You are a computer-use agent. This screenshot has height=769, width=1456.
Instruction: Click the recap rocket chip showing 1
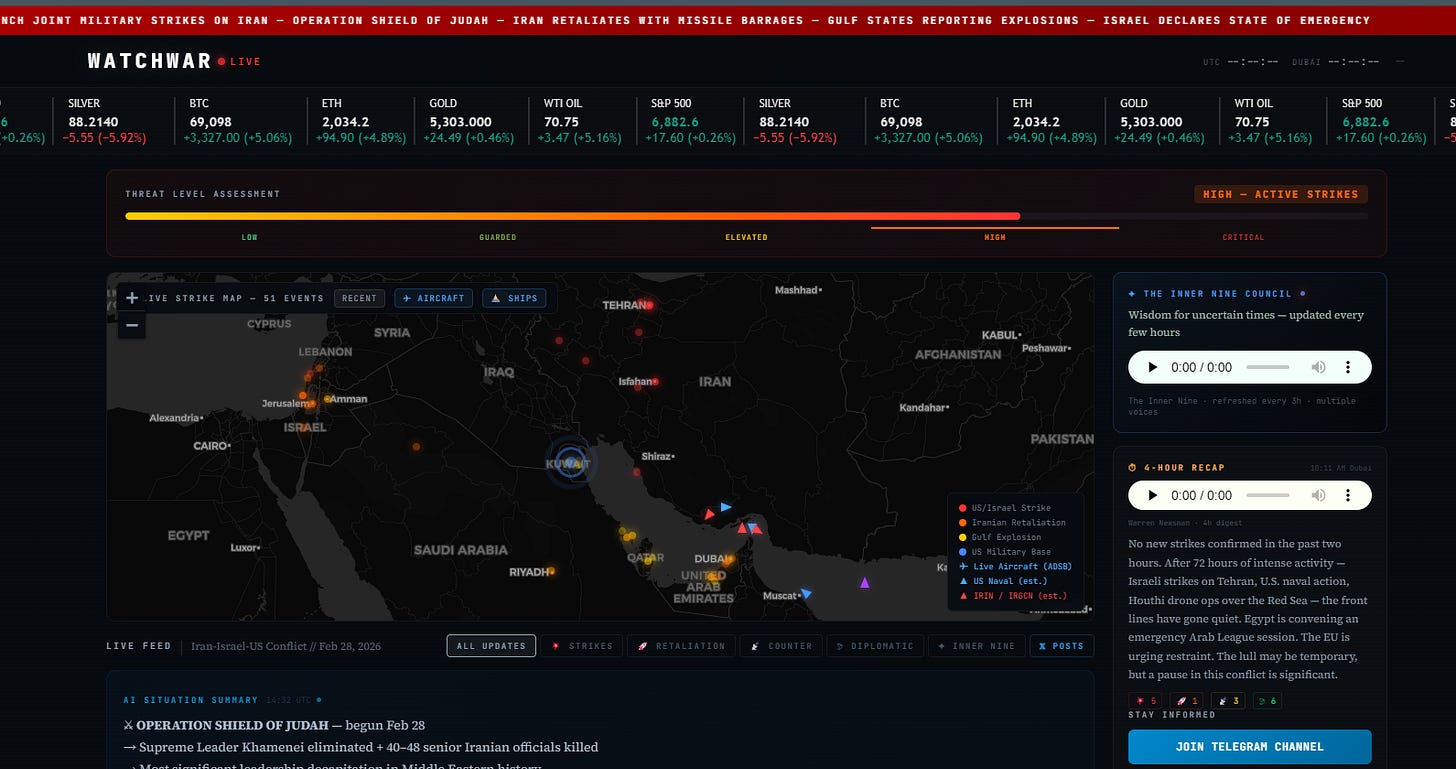pyautogui.click(x=1186, y=701)
